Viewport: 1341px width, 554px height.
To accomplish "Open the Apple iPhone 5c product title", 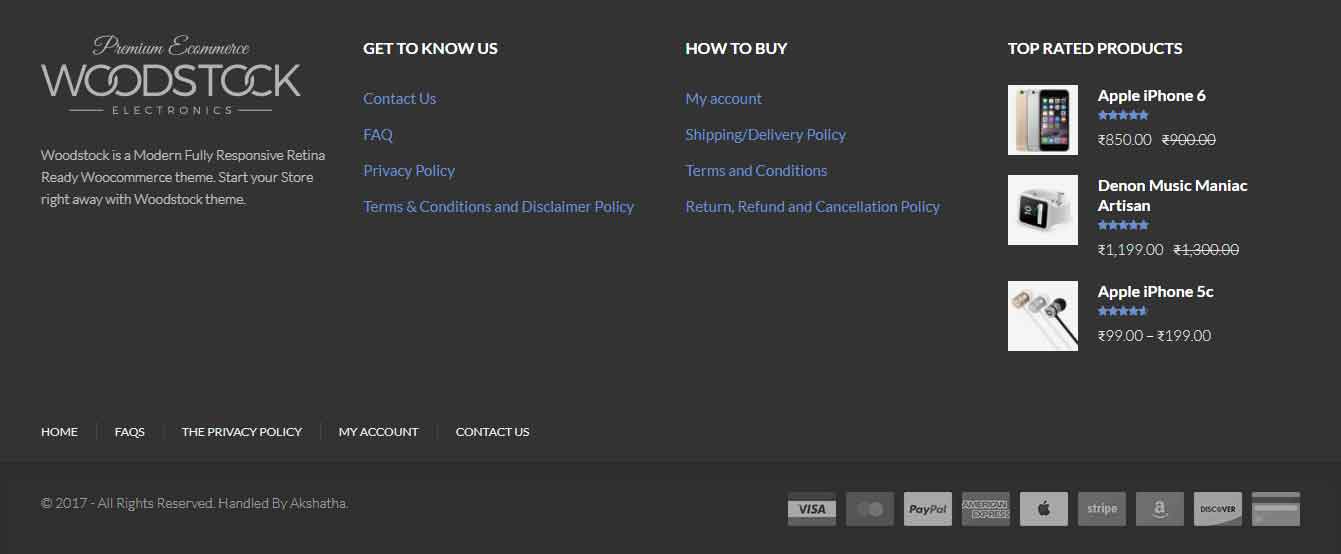I will tap(1155, 292).
